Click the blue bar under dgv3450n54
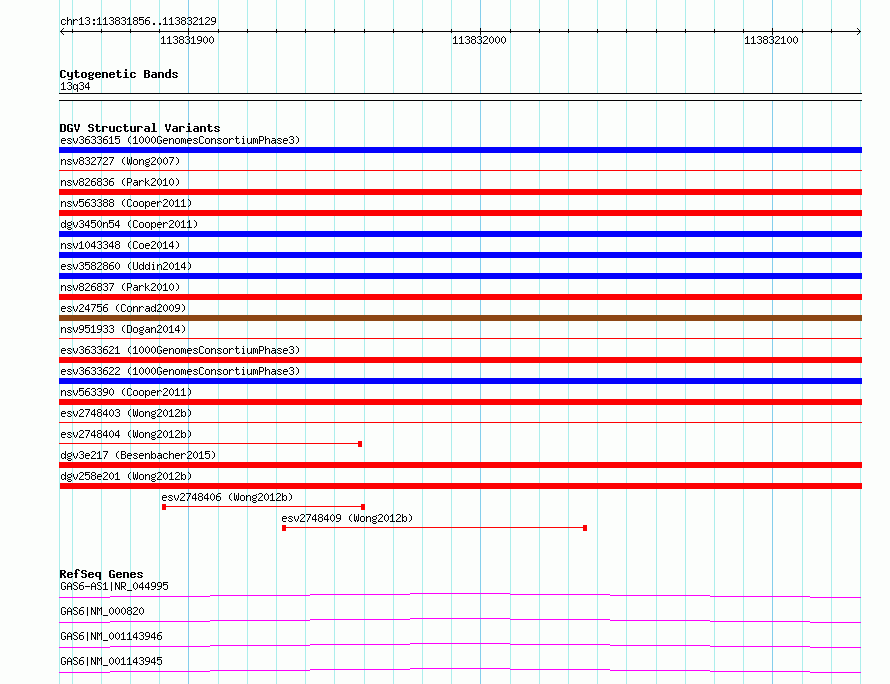Viewport: 890px width, 684px height. pyautogui.click(x=460, y=234)
